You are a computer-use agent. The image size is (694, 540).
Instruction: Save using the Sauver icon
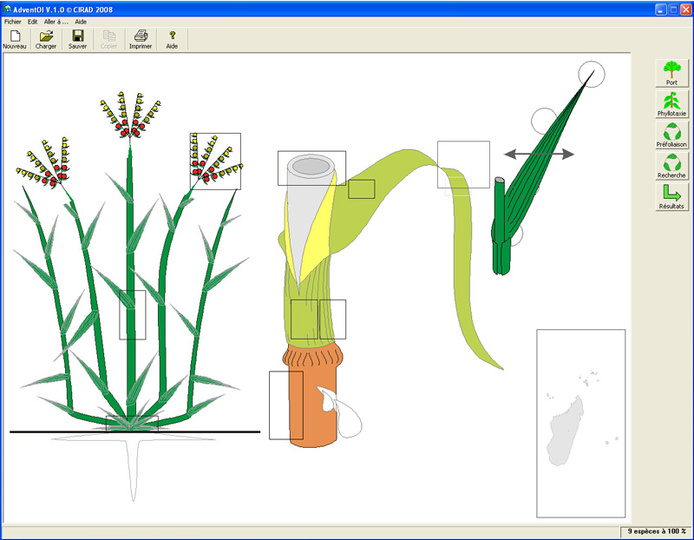click(x=77, y=39)
